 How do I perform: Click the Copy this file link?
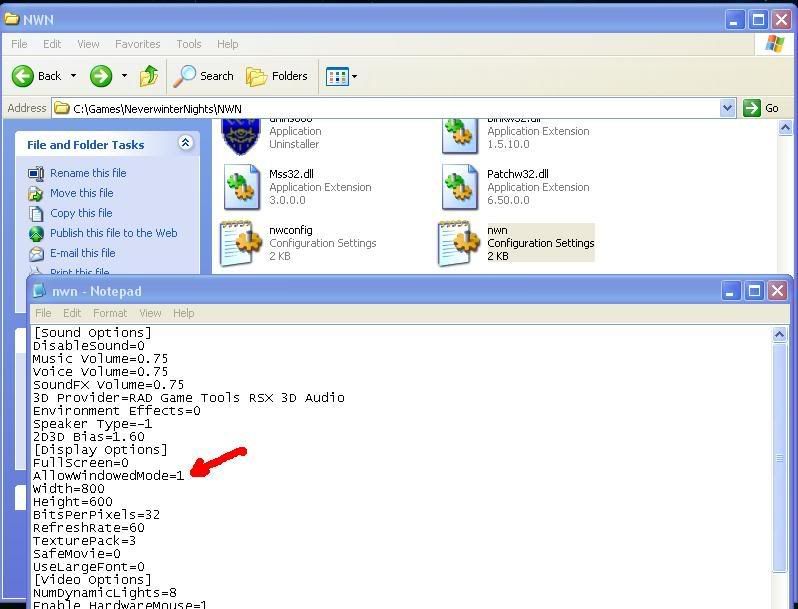[x=81, y=213]
